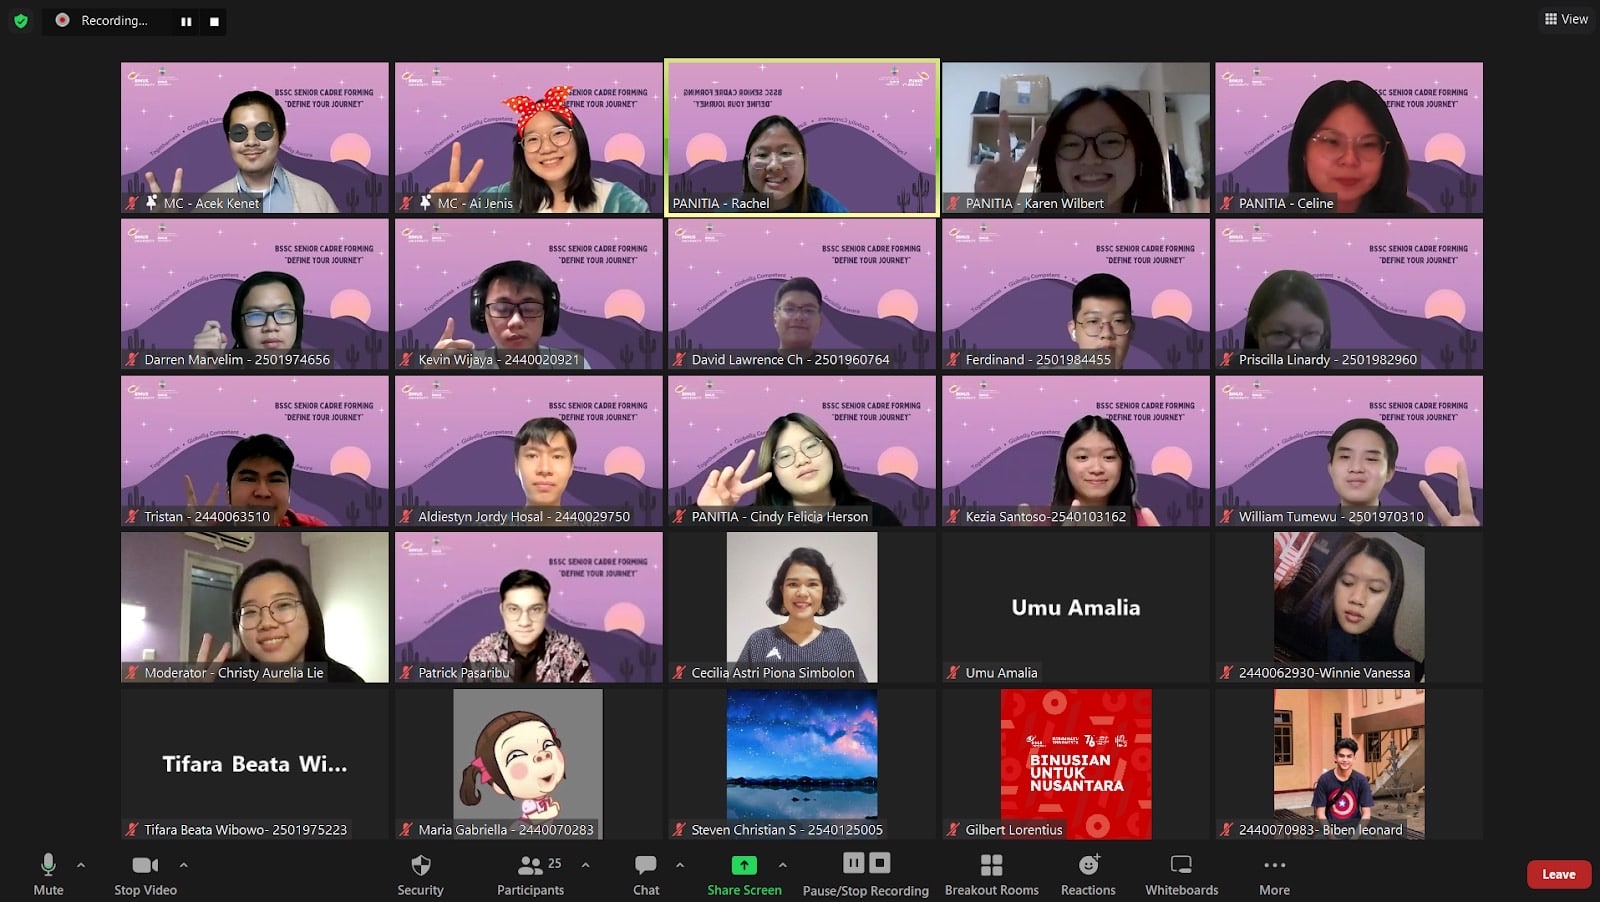The width and height of the screenshot is (1600, 902).
Task: Expand the arrow next to Participants
Action: pos(585,865)
